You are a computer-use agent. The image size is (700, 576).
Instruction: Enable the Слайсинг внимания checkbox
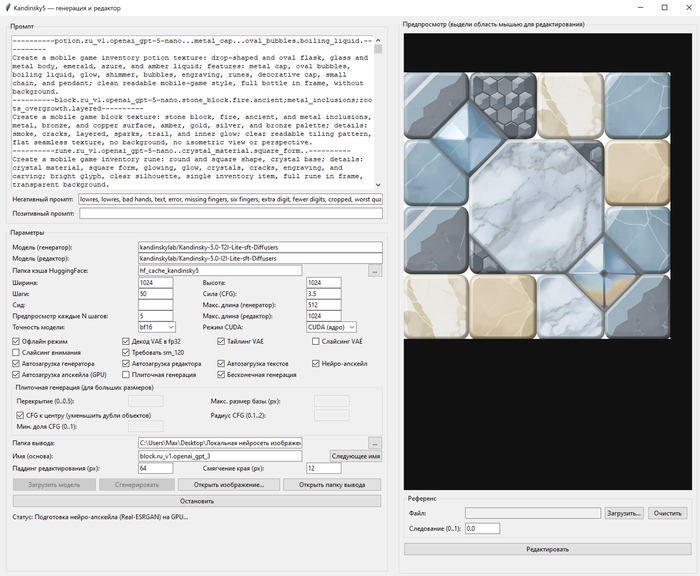point(16,352)
